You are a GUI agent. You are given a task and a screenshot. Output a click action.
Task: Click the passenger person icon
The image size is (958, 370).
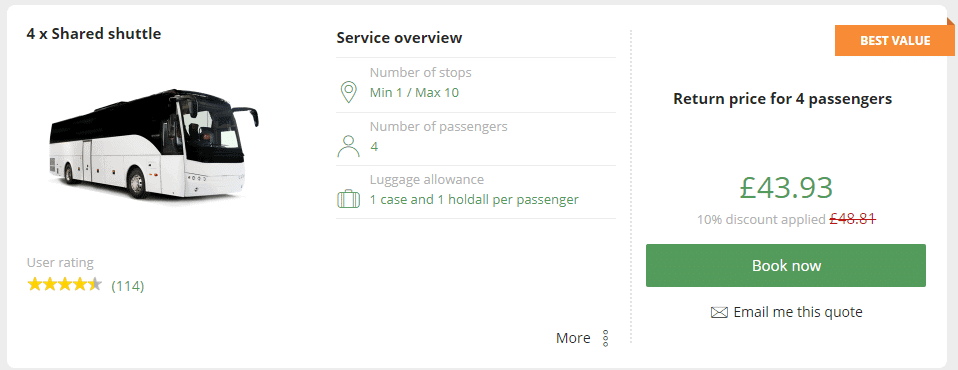[348, 147]
